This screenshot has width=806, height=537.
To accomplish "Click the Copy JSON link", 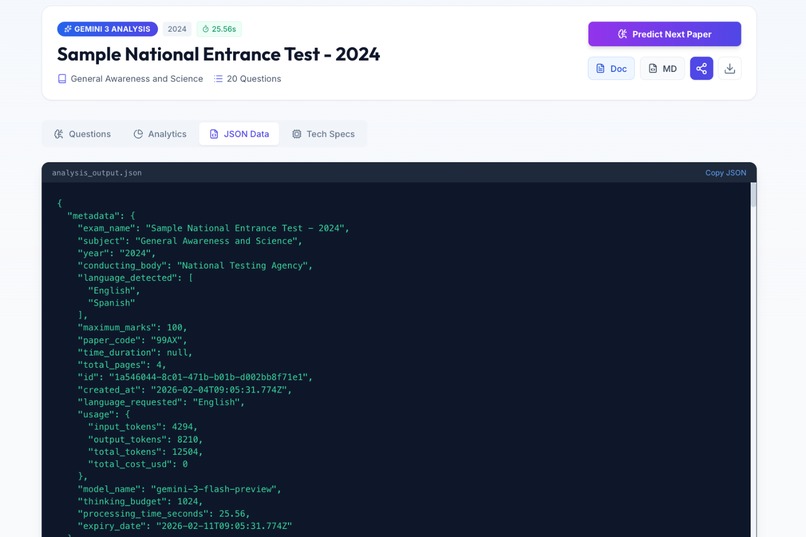I will click(725, 173).
